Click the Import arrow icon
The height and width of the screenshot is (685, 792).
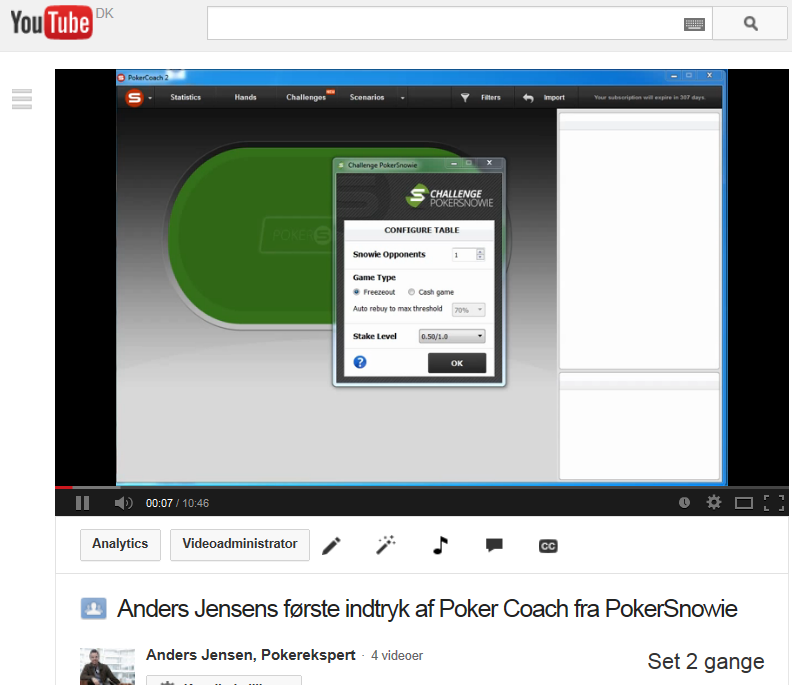pos(528,97)
